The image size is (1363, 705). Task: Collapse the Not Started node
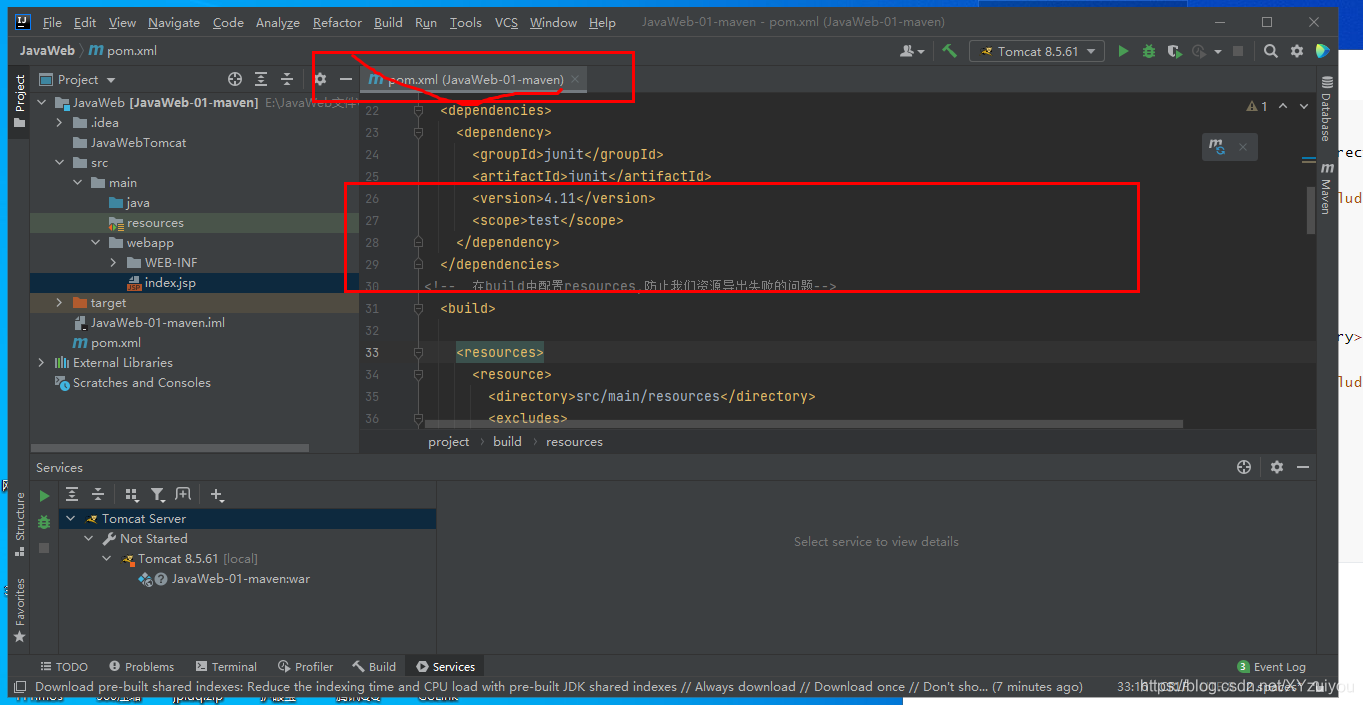tap(89, 539)
